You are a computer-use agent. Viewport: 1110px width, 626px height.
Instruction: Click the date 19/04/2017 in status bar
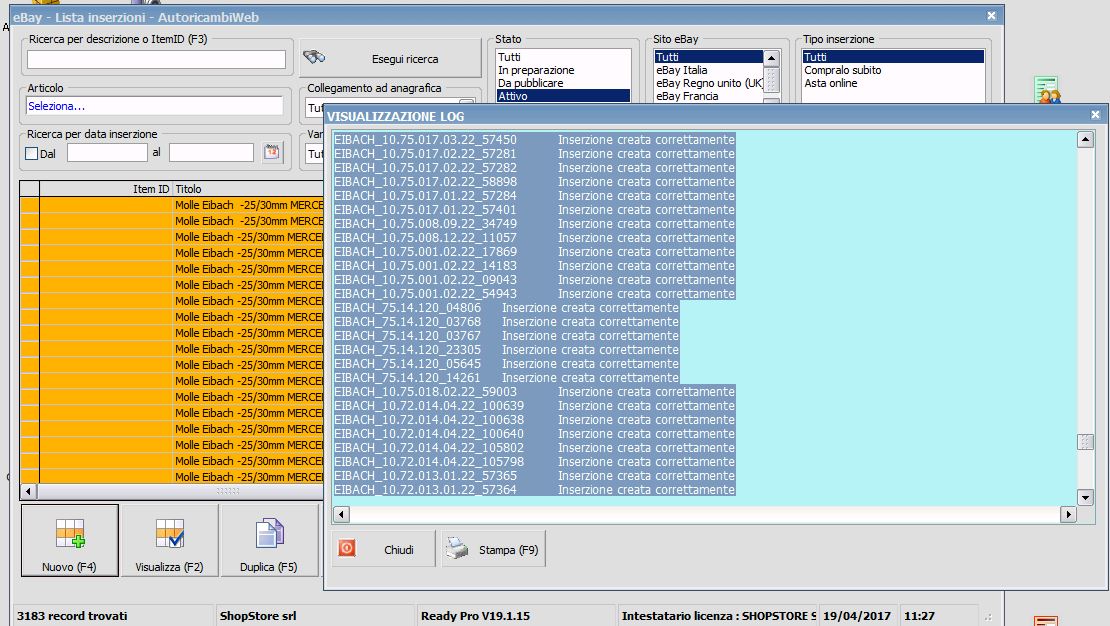pos(857,616)
